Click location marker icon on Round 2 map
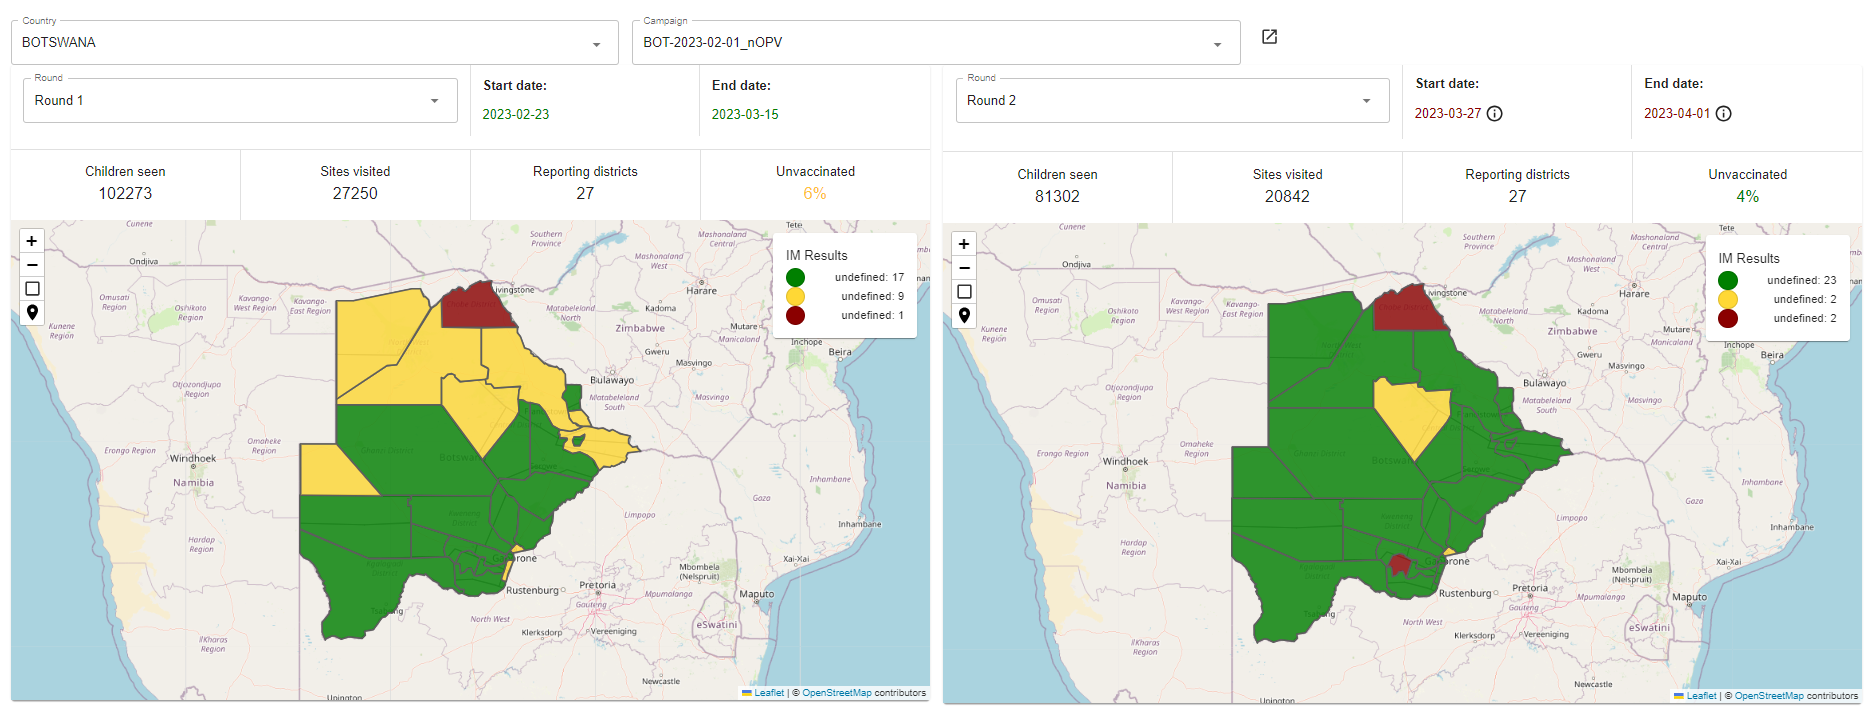 (964, 316)
